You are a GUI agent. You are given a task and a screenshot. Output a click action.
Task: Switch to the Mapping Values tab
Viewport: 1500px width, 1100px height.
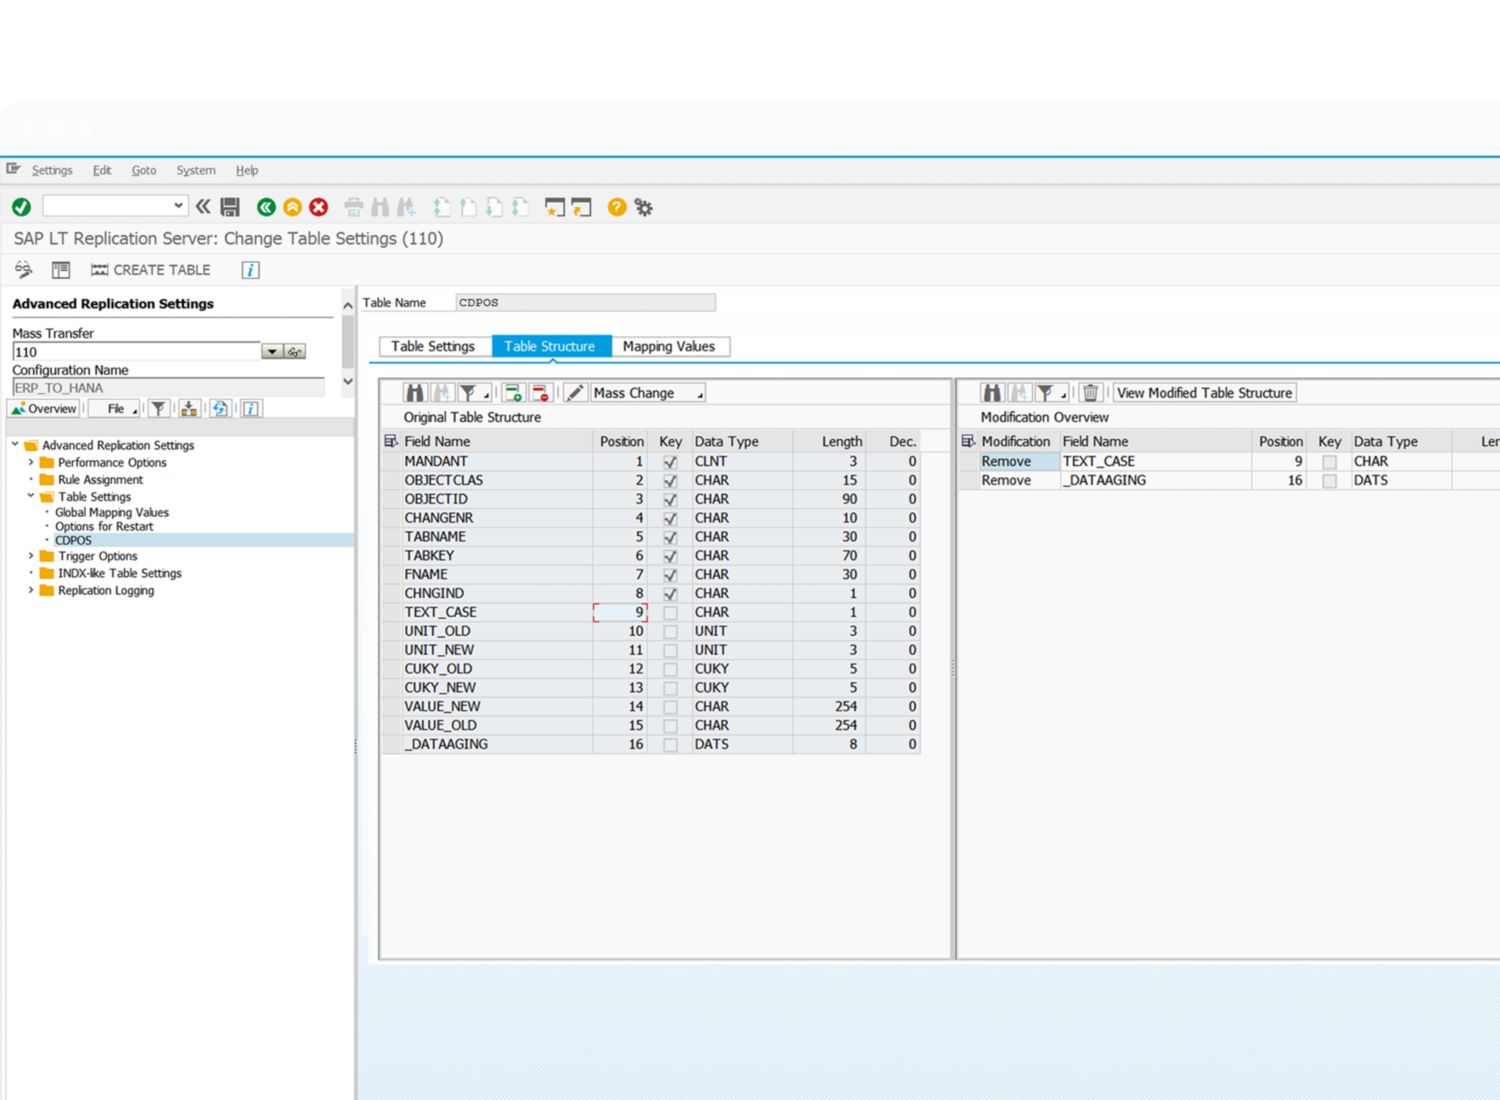click(668, 346)
